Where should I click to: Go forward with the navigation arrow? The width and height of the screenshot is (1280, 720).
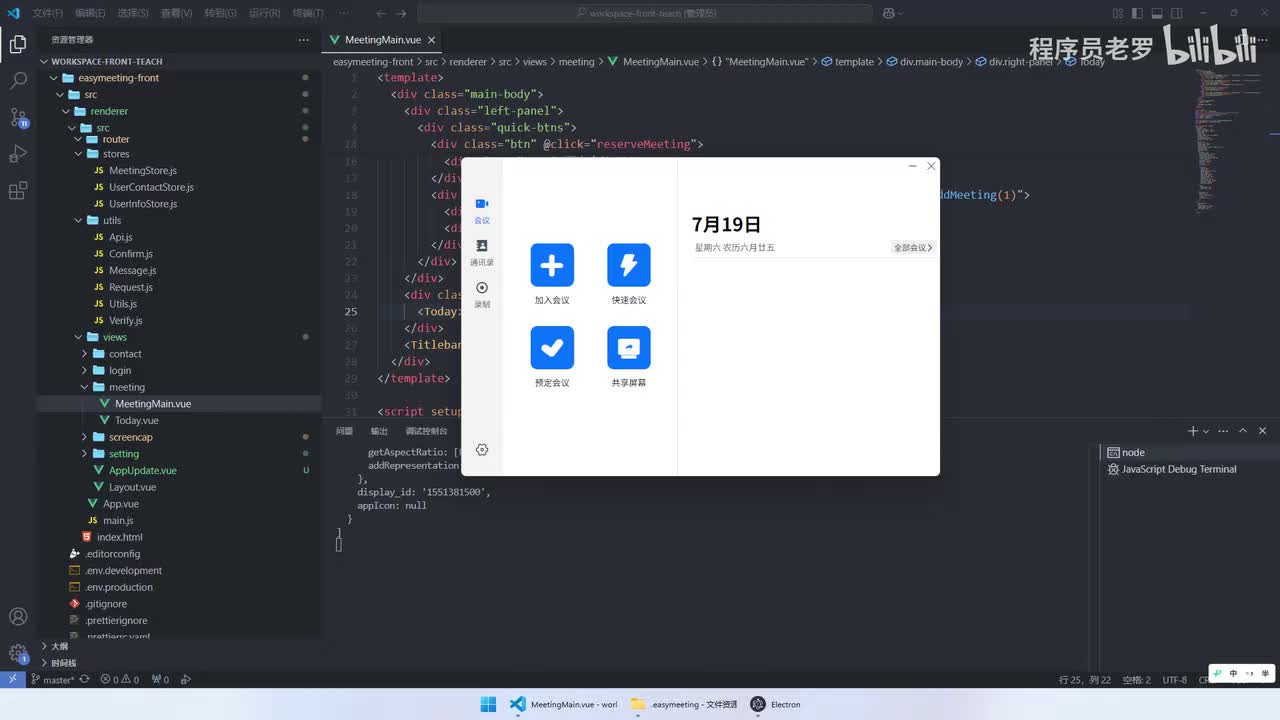[x=402, y=13]
